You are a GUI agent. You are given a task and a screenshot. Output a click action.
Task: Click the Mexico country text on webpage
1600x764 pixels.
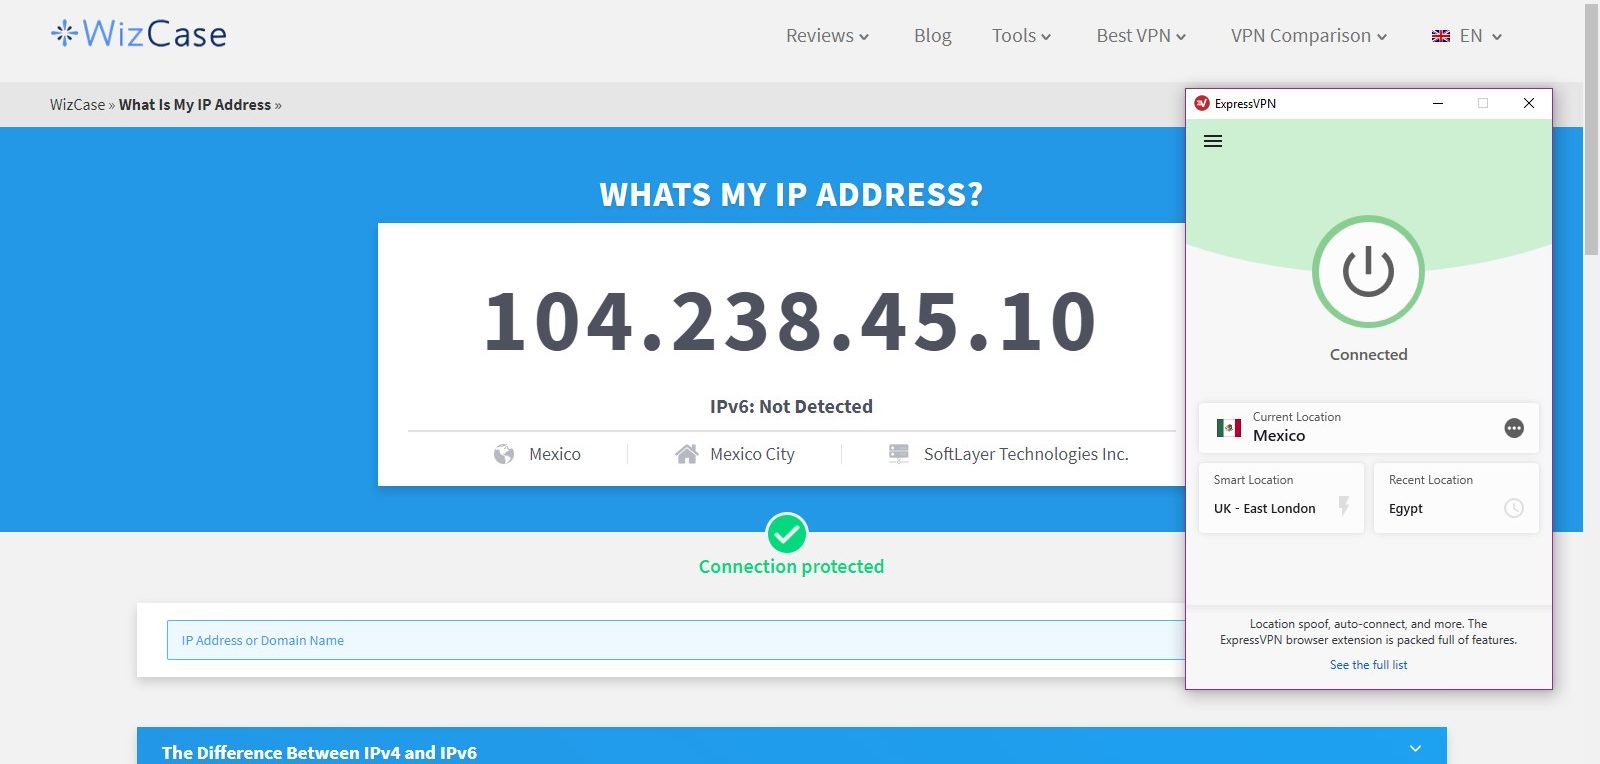click(x=555, y=454)
